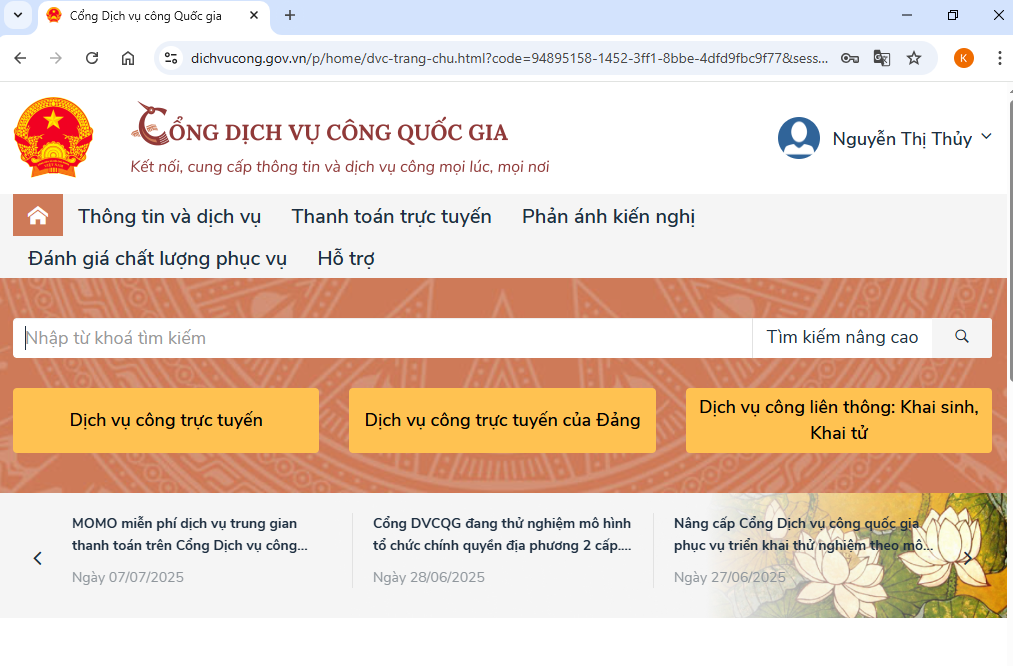1013x666 pixels.
Task: Select the Cổng Dịch vụ công Quốc gia tab
Action: pyautogui.click(x=154, y=16)
